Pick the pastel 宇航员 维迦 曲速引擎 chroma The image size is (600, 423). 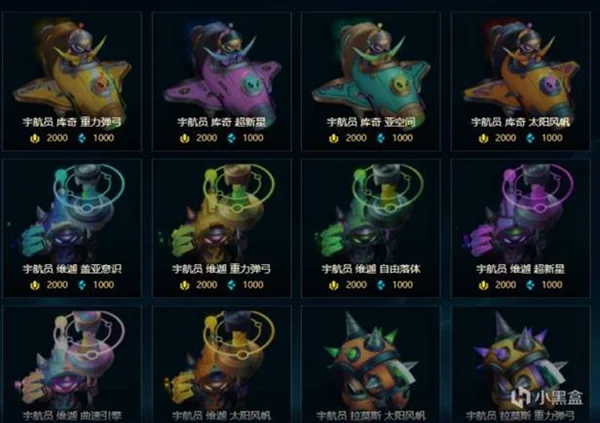click(72, 364)
